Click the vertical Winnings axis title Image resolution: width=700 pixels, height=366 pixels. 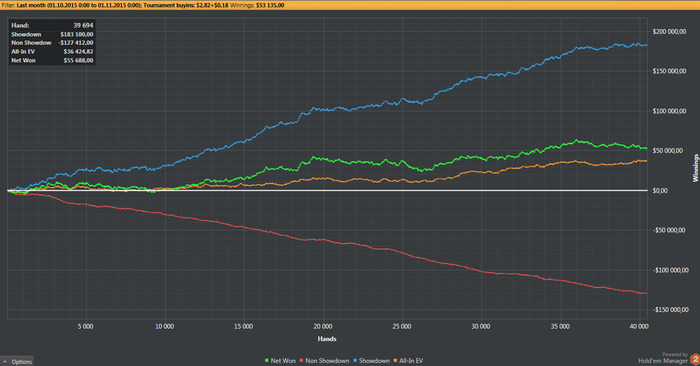pyautogui.click(x=695, y=168)
